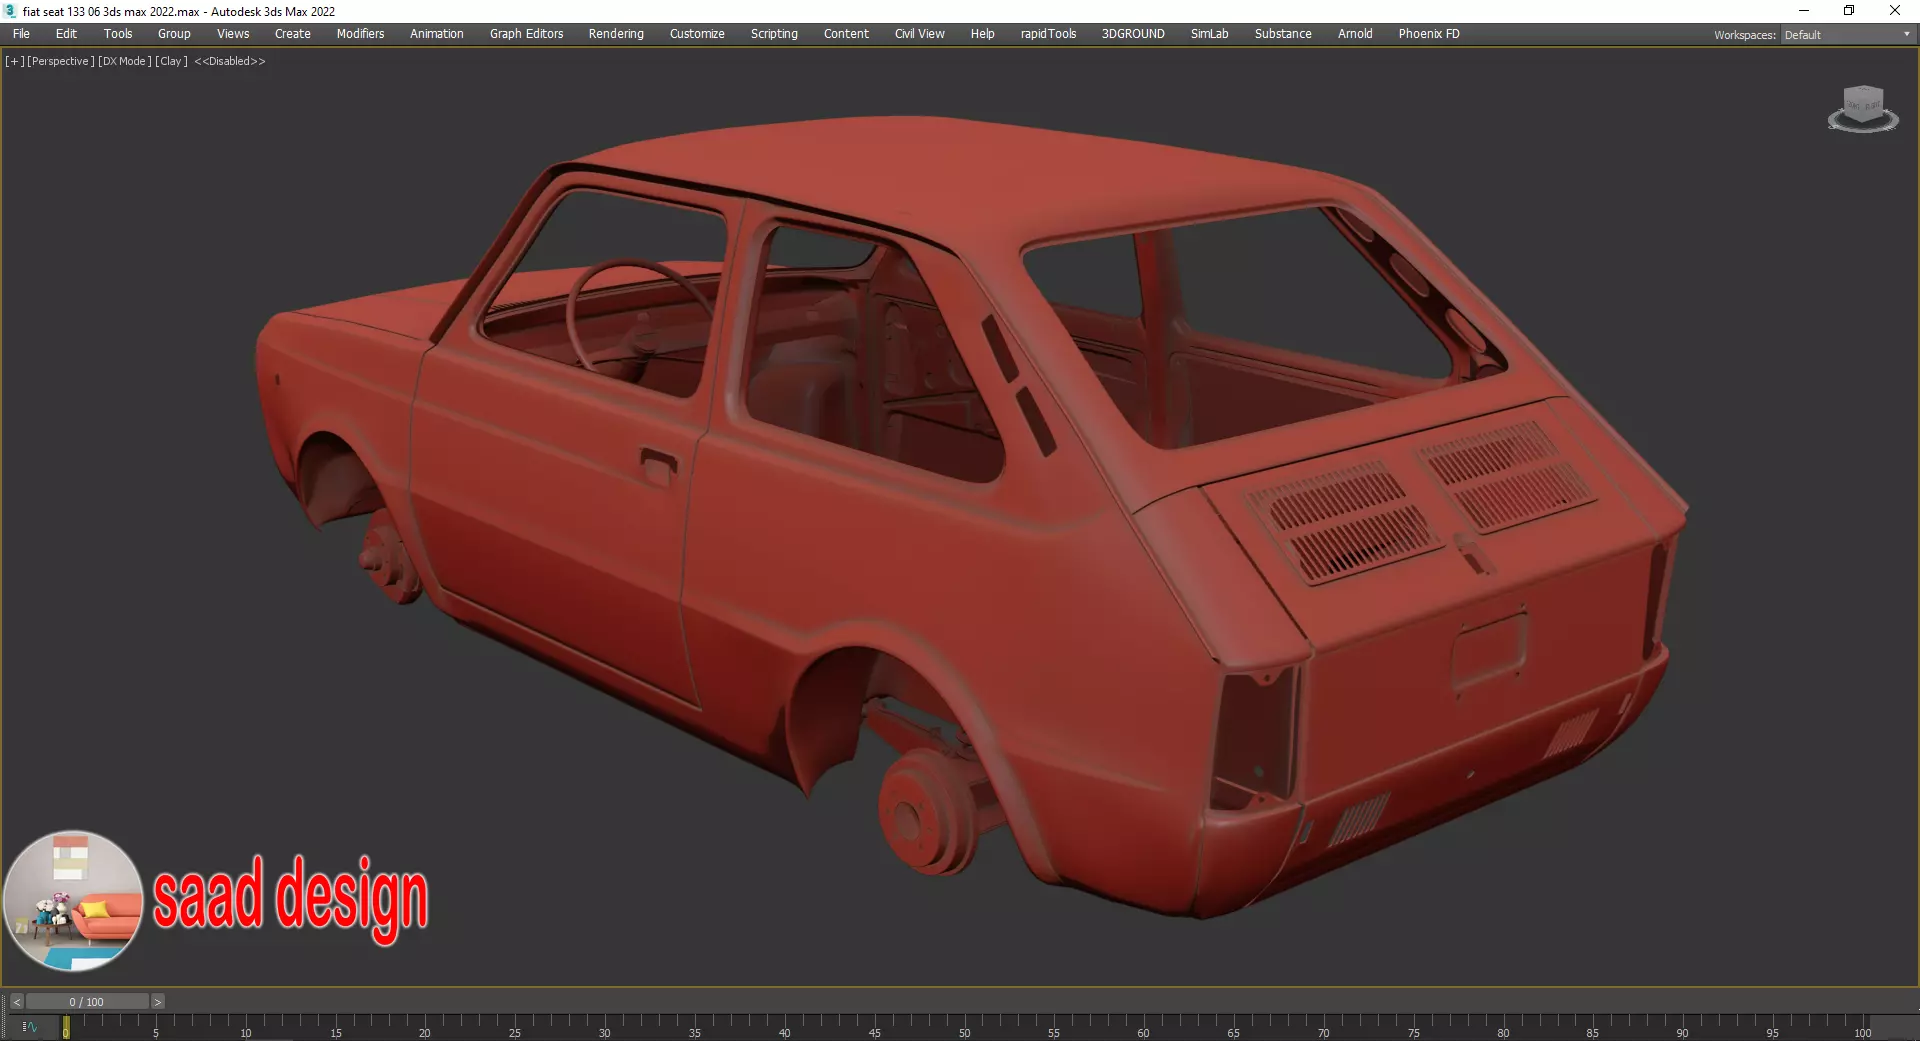Open the Content menu

846,33
